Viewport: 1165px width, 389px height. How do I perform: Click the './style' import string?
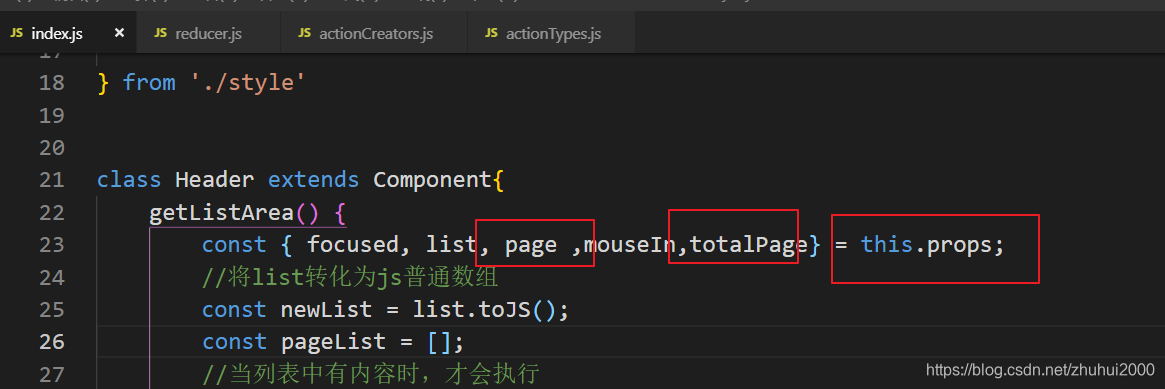click(248, 82)
